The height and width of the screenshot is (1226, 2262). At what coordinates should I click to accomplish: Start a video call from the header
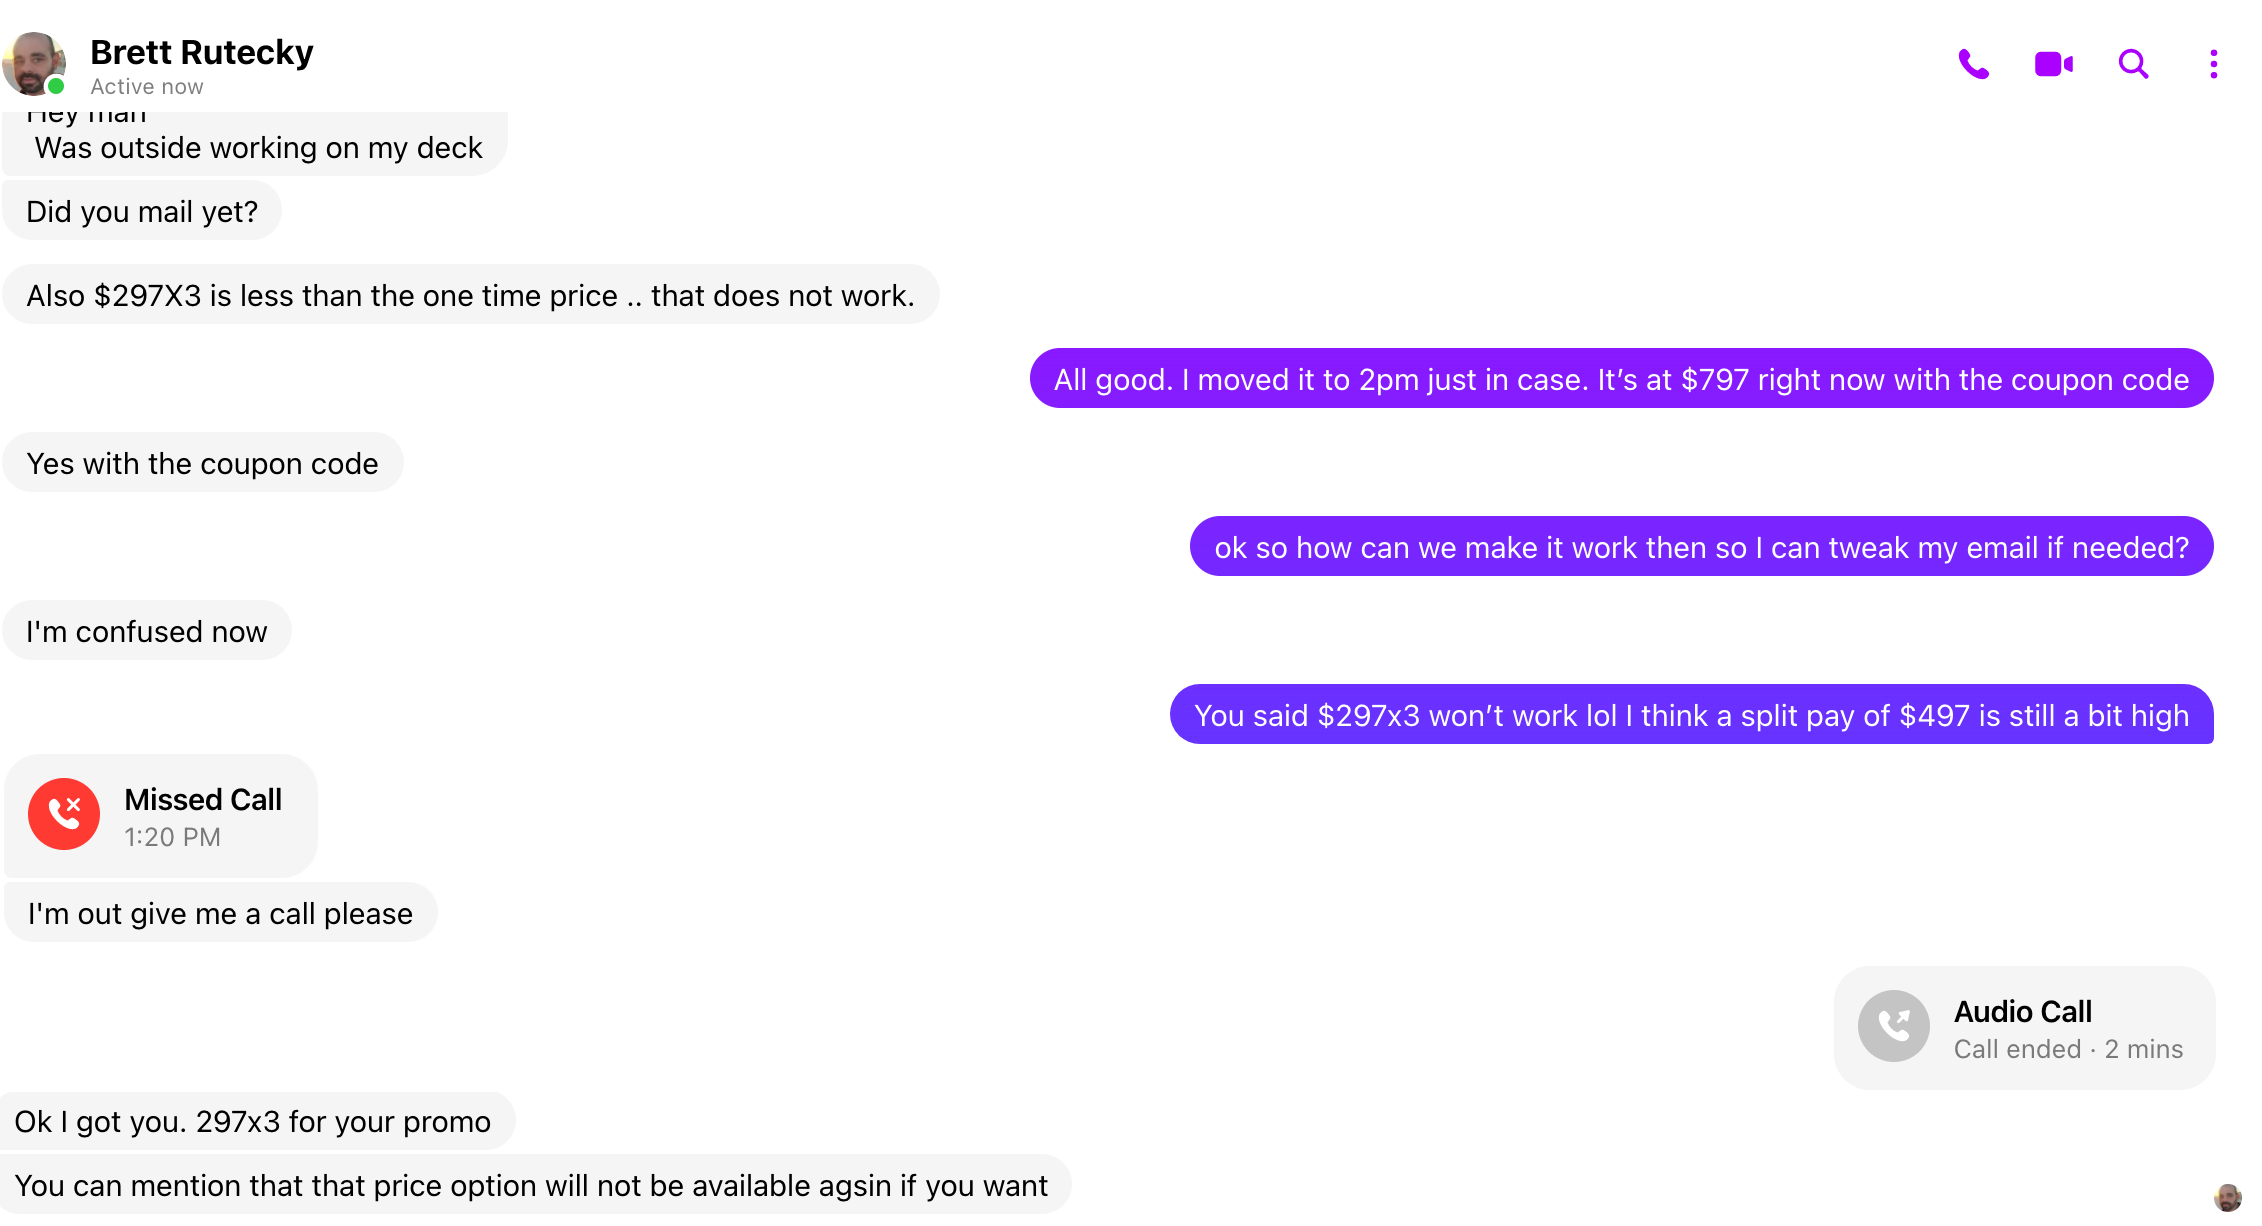tap(2053, 64)
